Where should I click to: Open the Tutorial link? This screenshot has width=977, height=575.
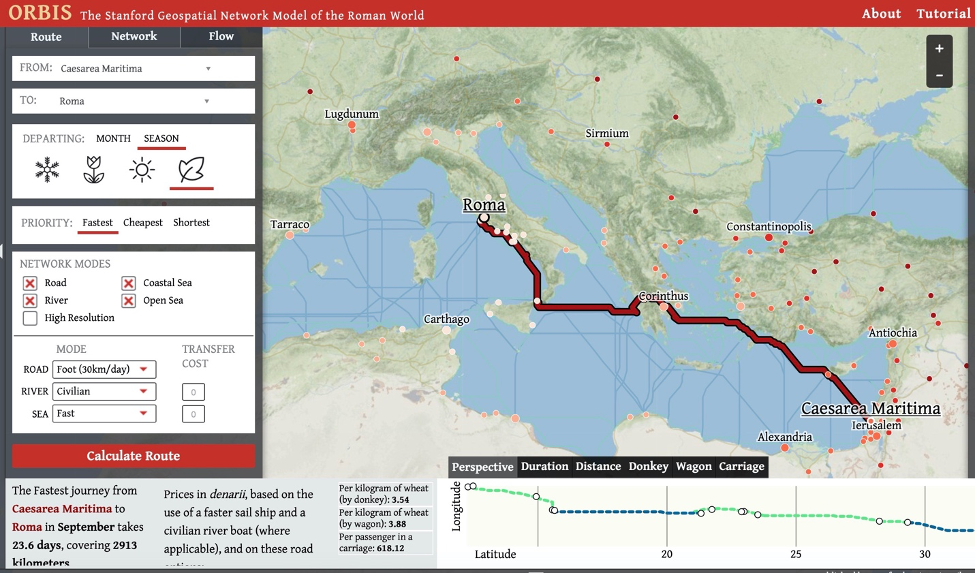[943, 14]
